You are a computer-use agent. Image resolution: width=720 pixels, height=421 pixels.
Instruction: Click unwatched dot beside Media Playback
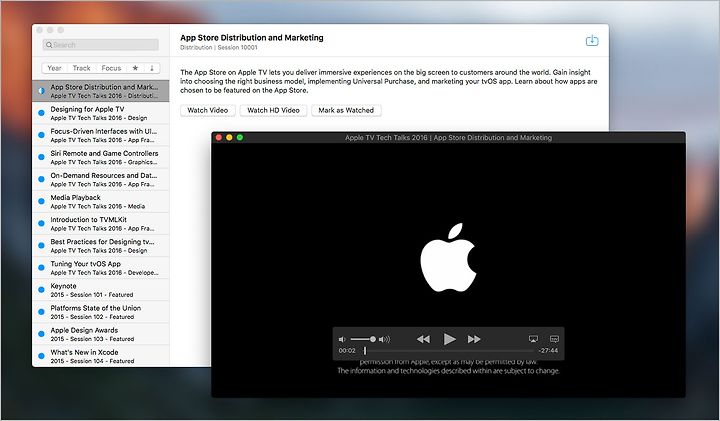[x=41, y=201]
